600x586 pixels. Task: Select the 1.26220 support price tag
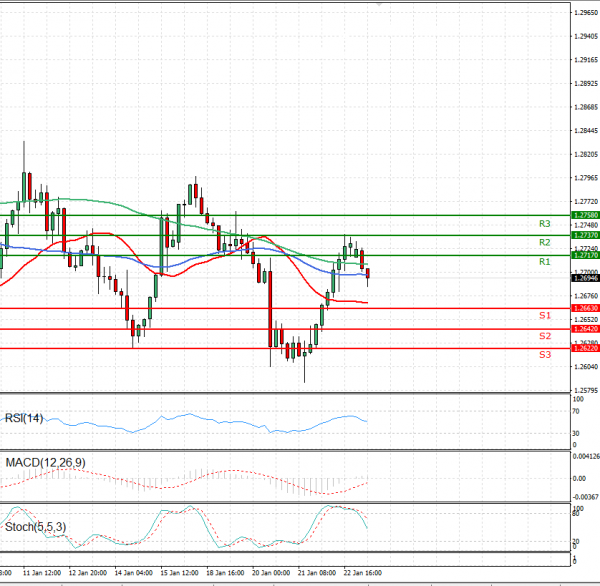tap(585, 348)
